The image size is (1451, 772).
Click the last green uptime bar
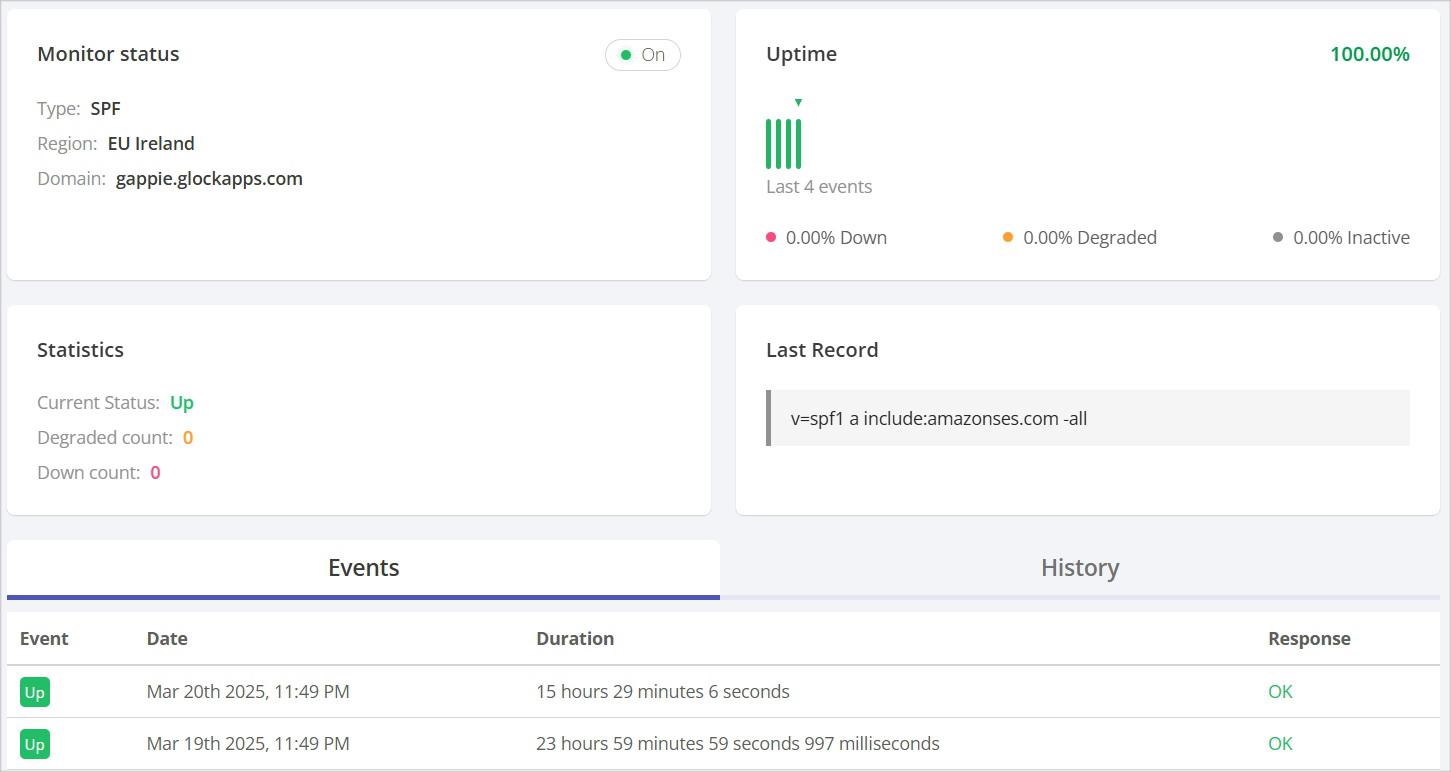798,144
